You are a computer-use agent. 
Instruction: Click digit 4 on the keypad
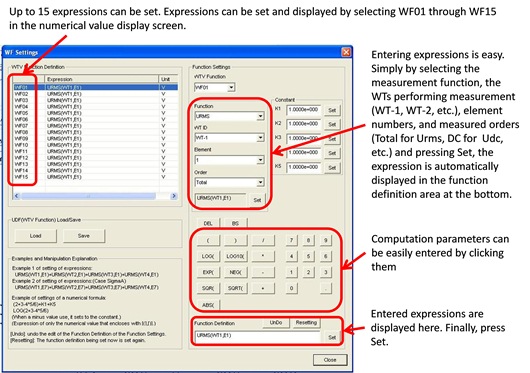291,256
